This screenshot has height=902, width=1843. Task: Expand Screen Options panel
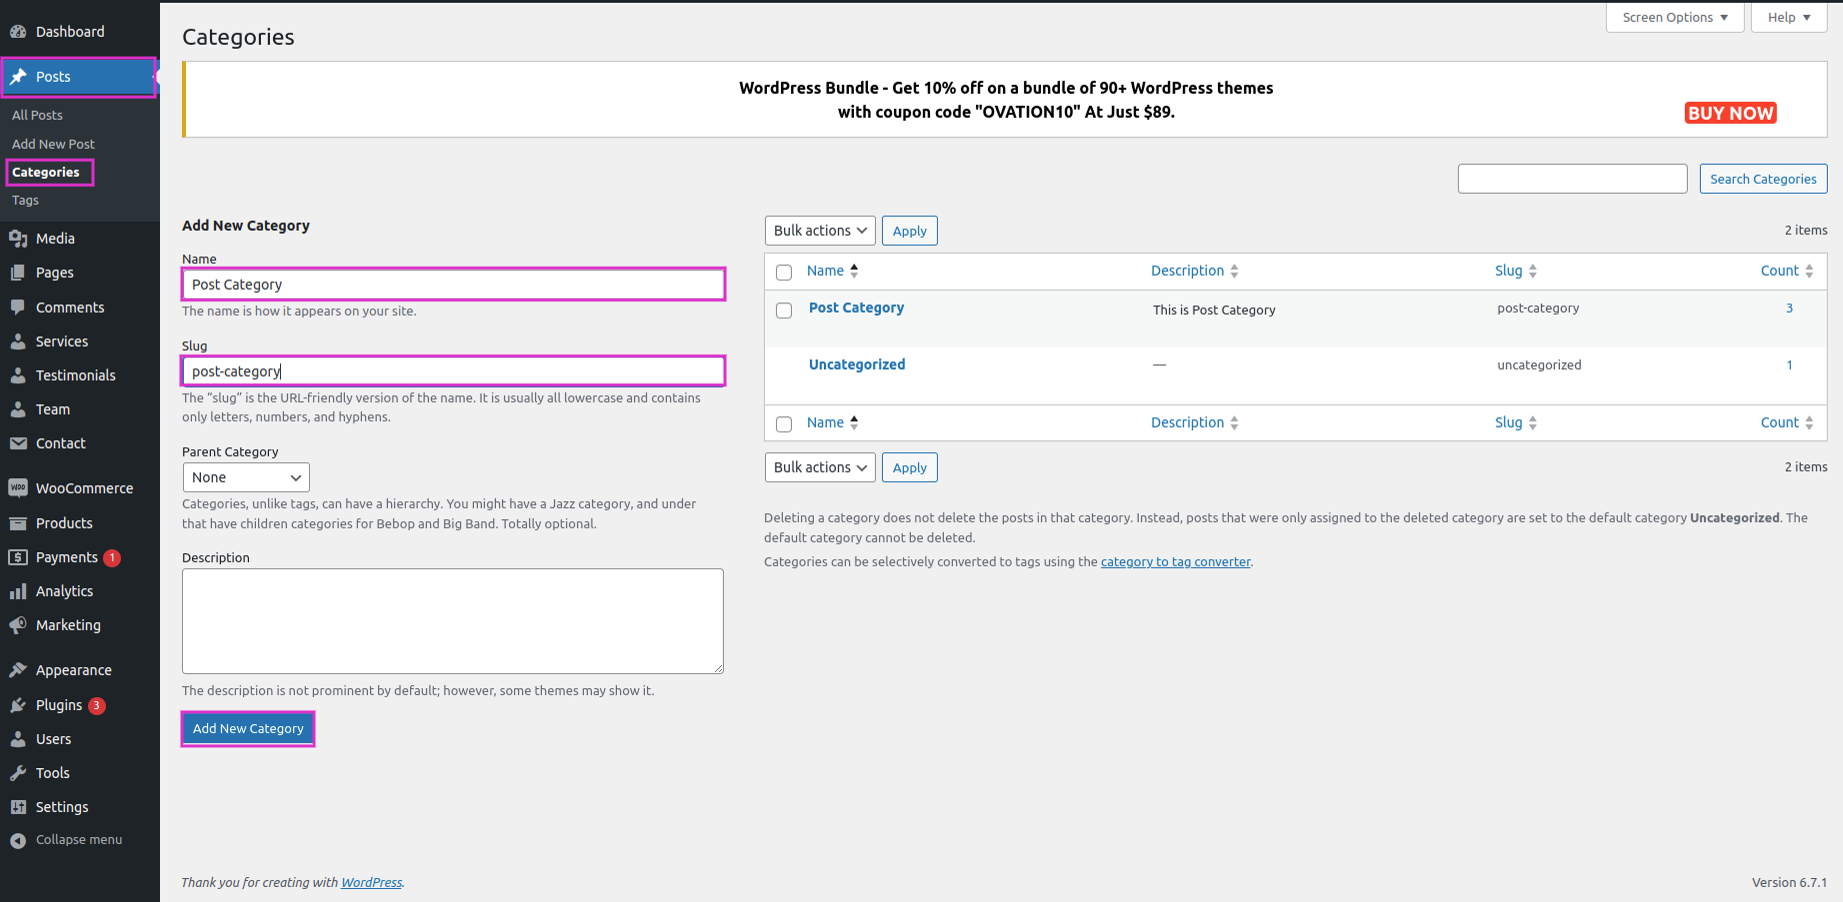click(x=1675, y=17)
